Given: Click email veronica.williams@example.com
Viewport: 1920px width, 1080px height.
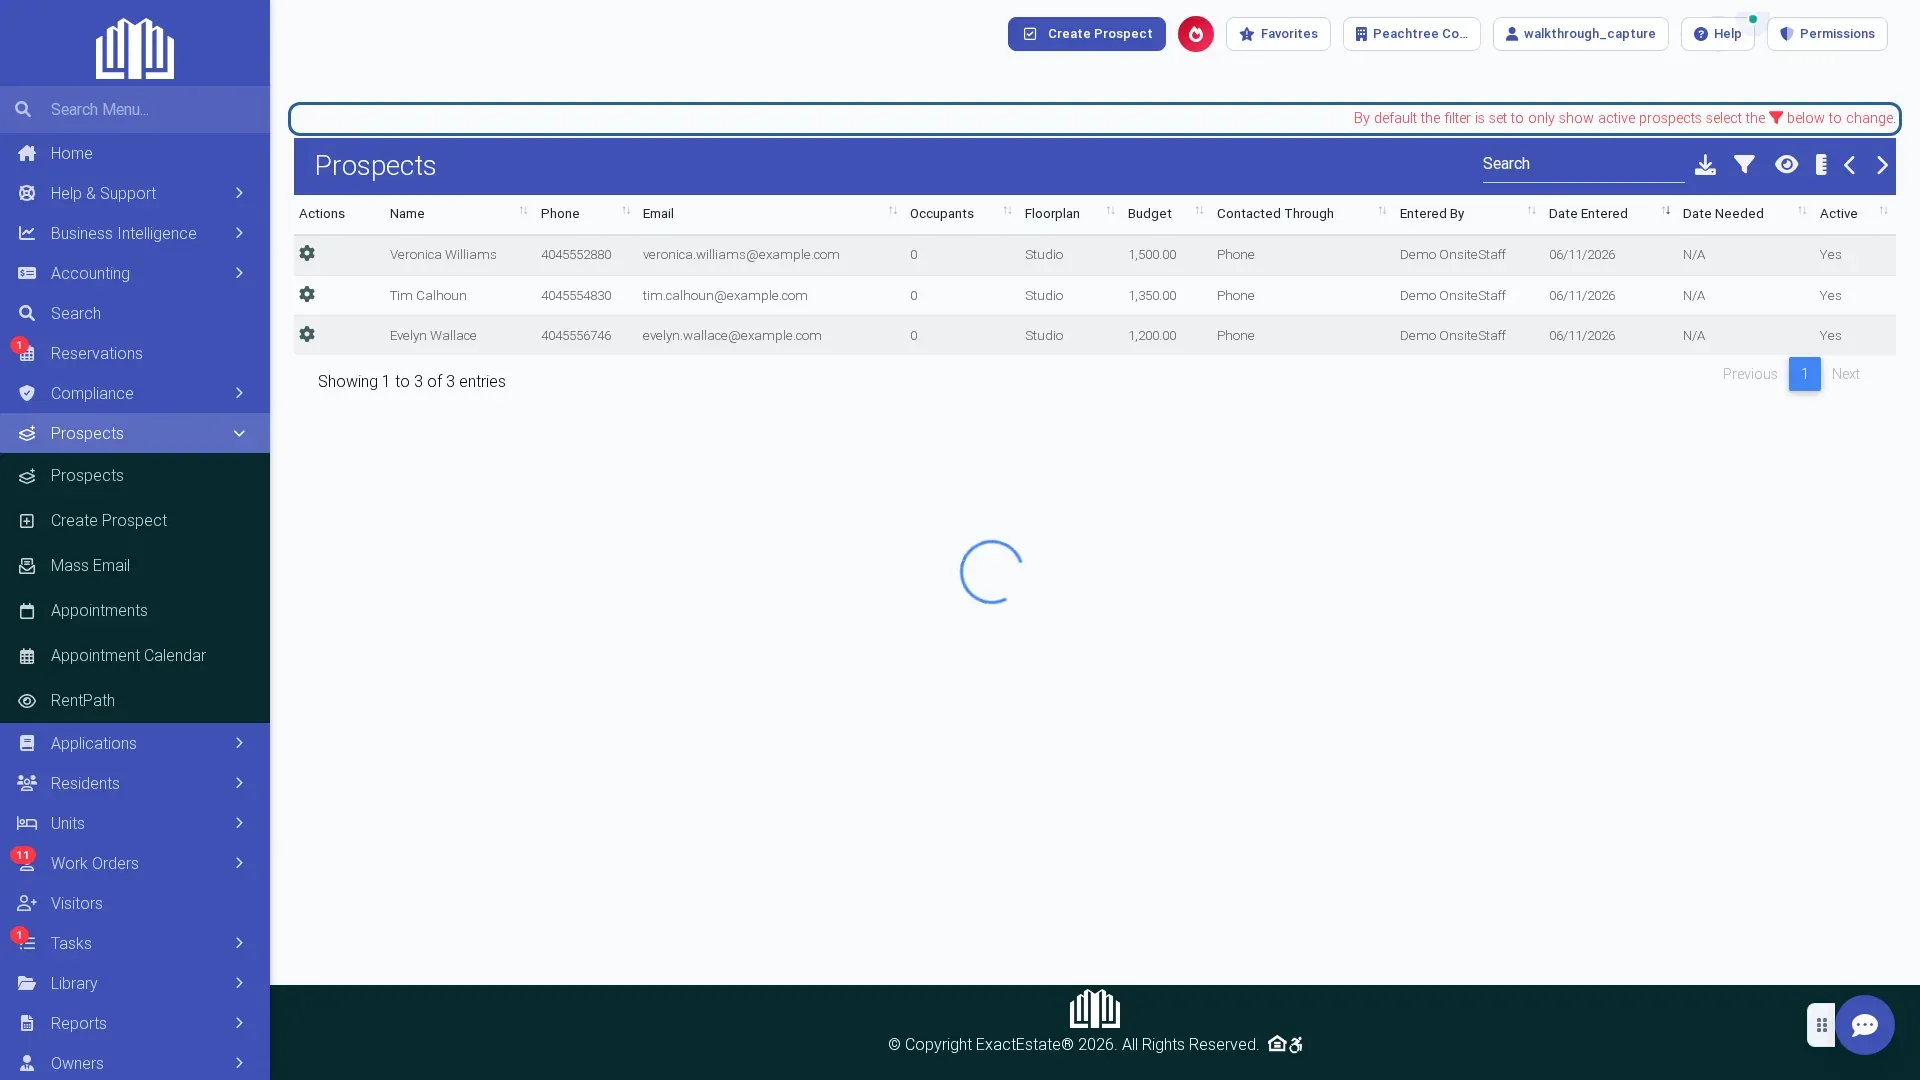Looking at the screenshot, I should [x=740, y=255].
